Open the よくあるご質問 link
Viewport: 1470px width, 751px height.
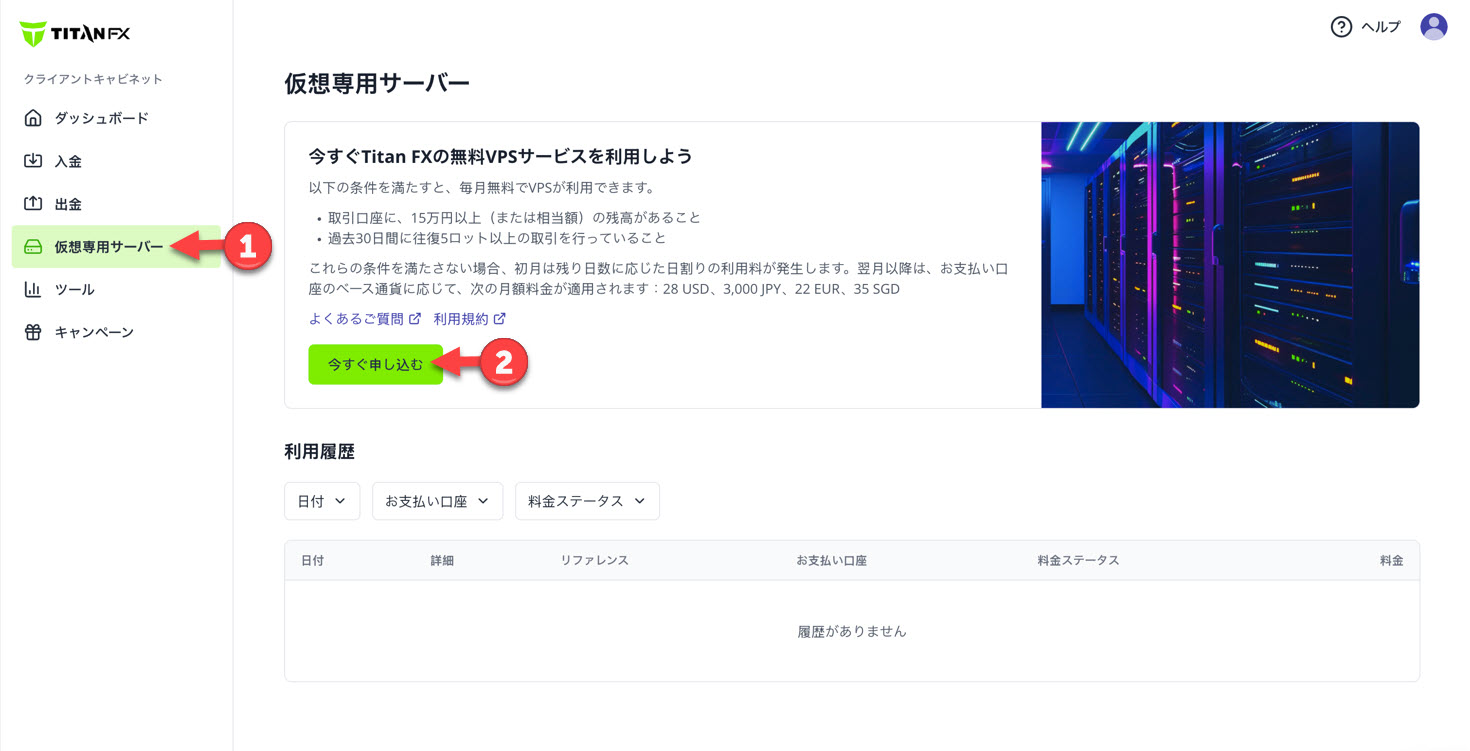[x=357, y=319]
